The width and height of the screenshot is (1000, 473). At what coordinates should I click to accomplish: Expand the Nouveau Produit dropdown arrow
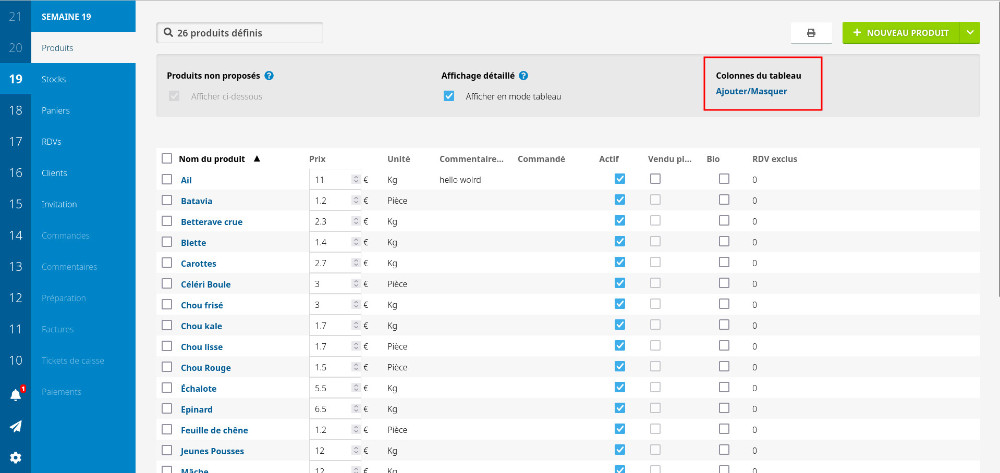(x=970, y=33)
